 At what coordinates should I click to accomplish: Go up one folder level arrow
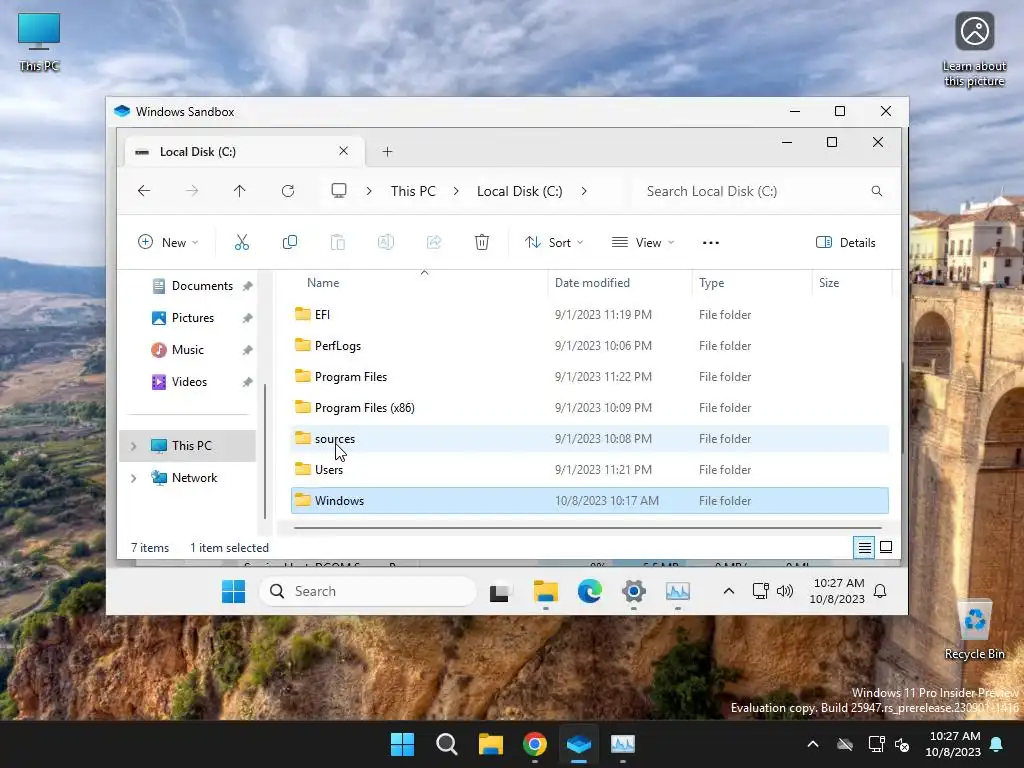240,191
